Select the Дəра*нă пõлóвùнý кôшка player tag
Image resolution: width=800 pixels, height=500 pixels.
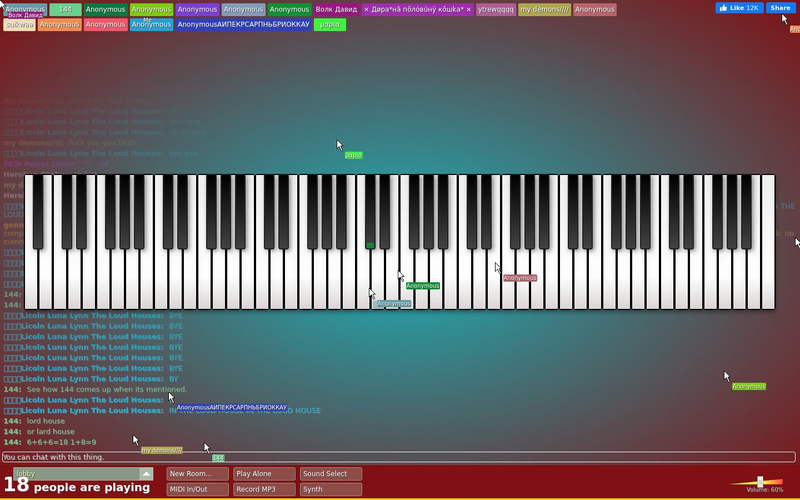[418, 10]
